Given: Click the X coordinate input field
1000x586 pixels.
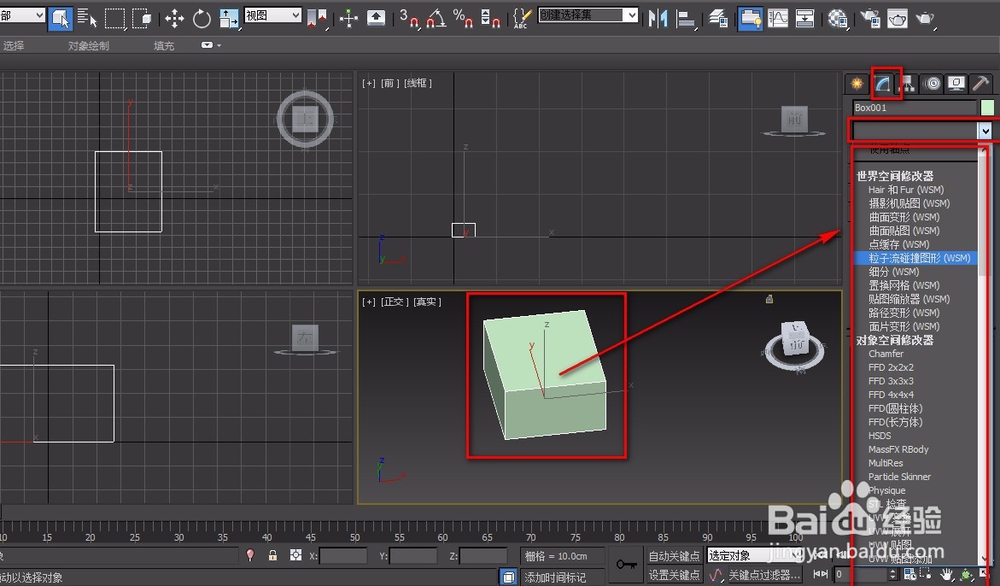Looking at the screenshot, I should click(x=342, y=556).
